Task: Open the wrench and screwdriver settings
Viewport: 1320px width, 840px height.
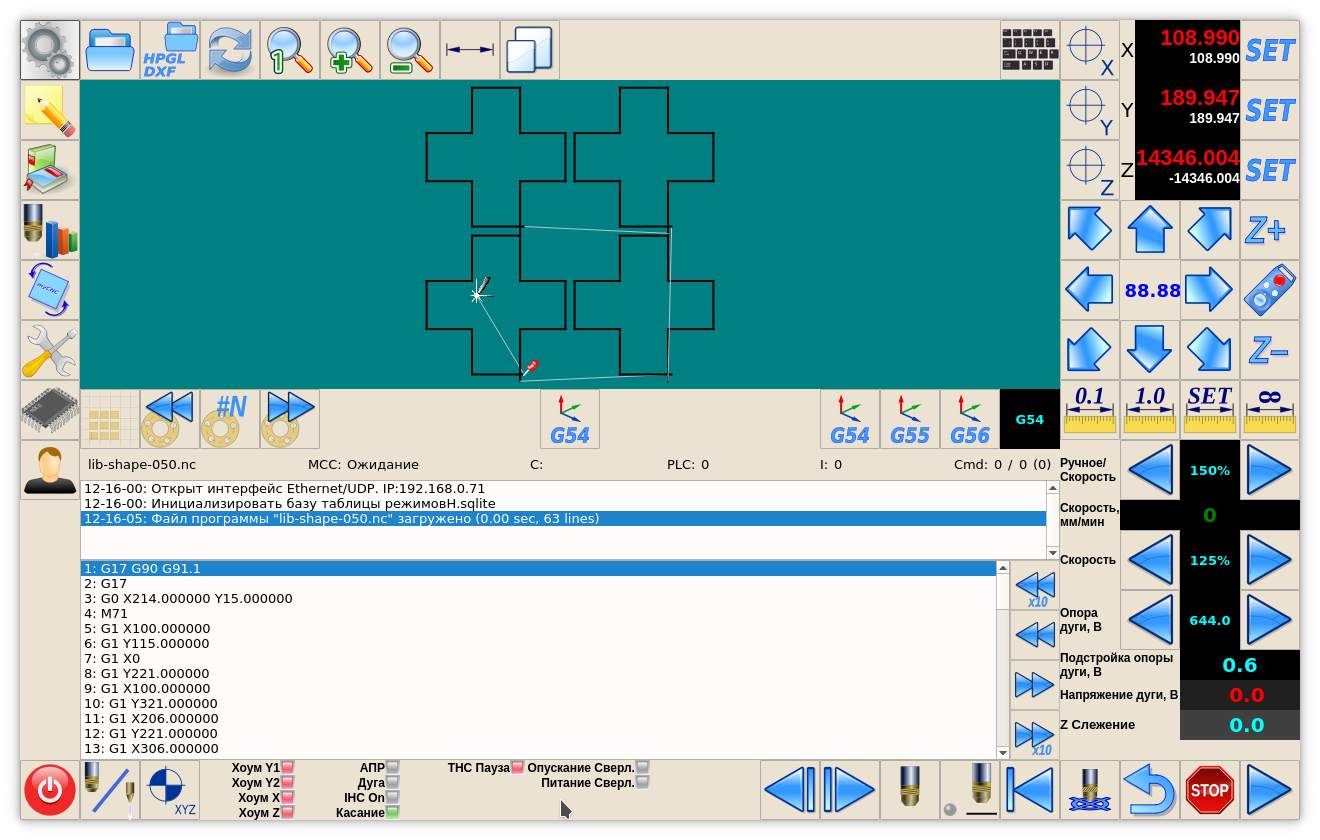Action: point(50,350)
